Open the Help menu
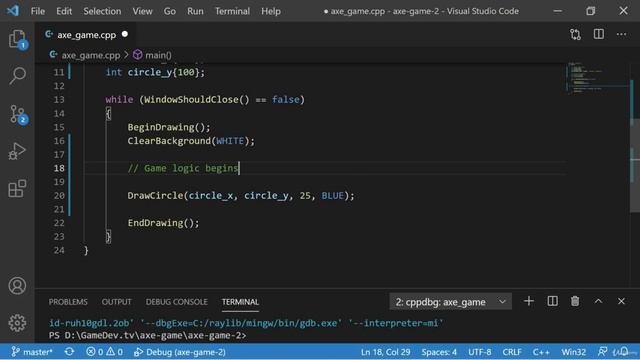The image size is (640, 360). click(x=271, y=11)
